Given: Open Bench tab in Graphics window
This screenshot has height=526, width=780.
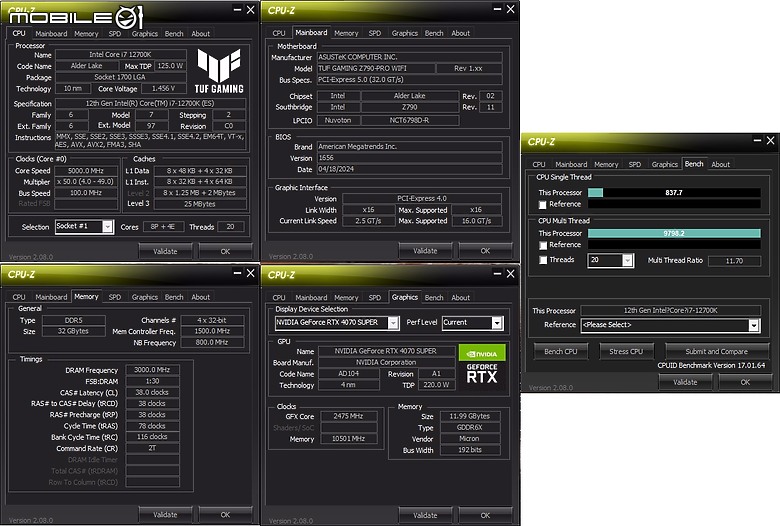Looking at the screenshot, I should (434, 298).
